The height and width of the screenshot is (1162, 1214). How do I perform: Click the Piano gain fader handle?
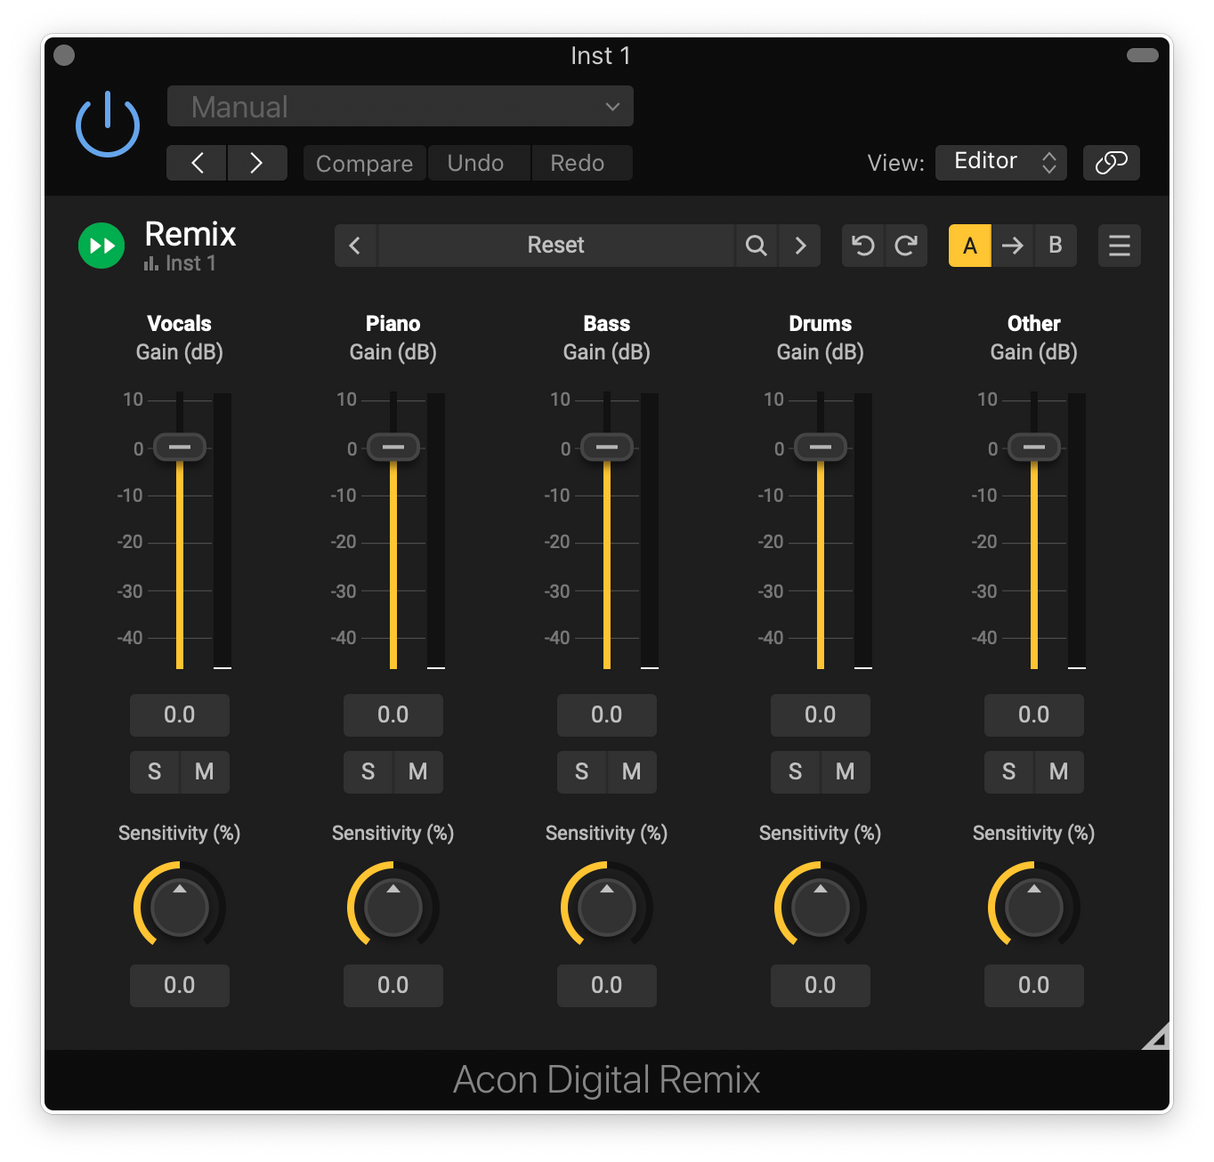[x=393, y=447]
